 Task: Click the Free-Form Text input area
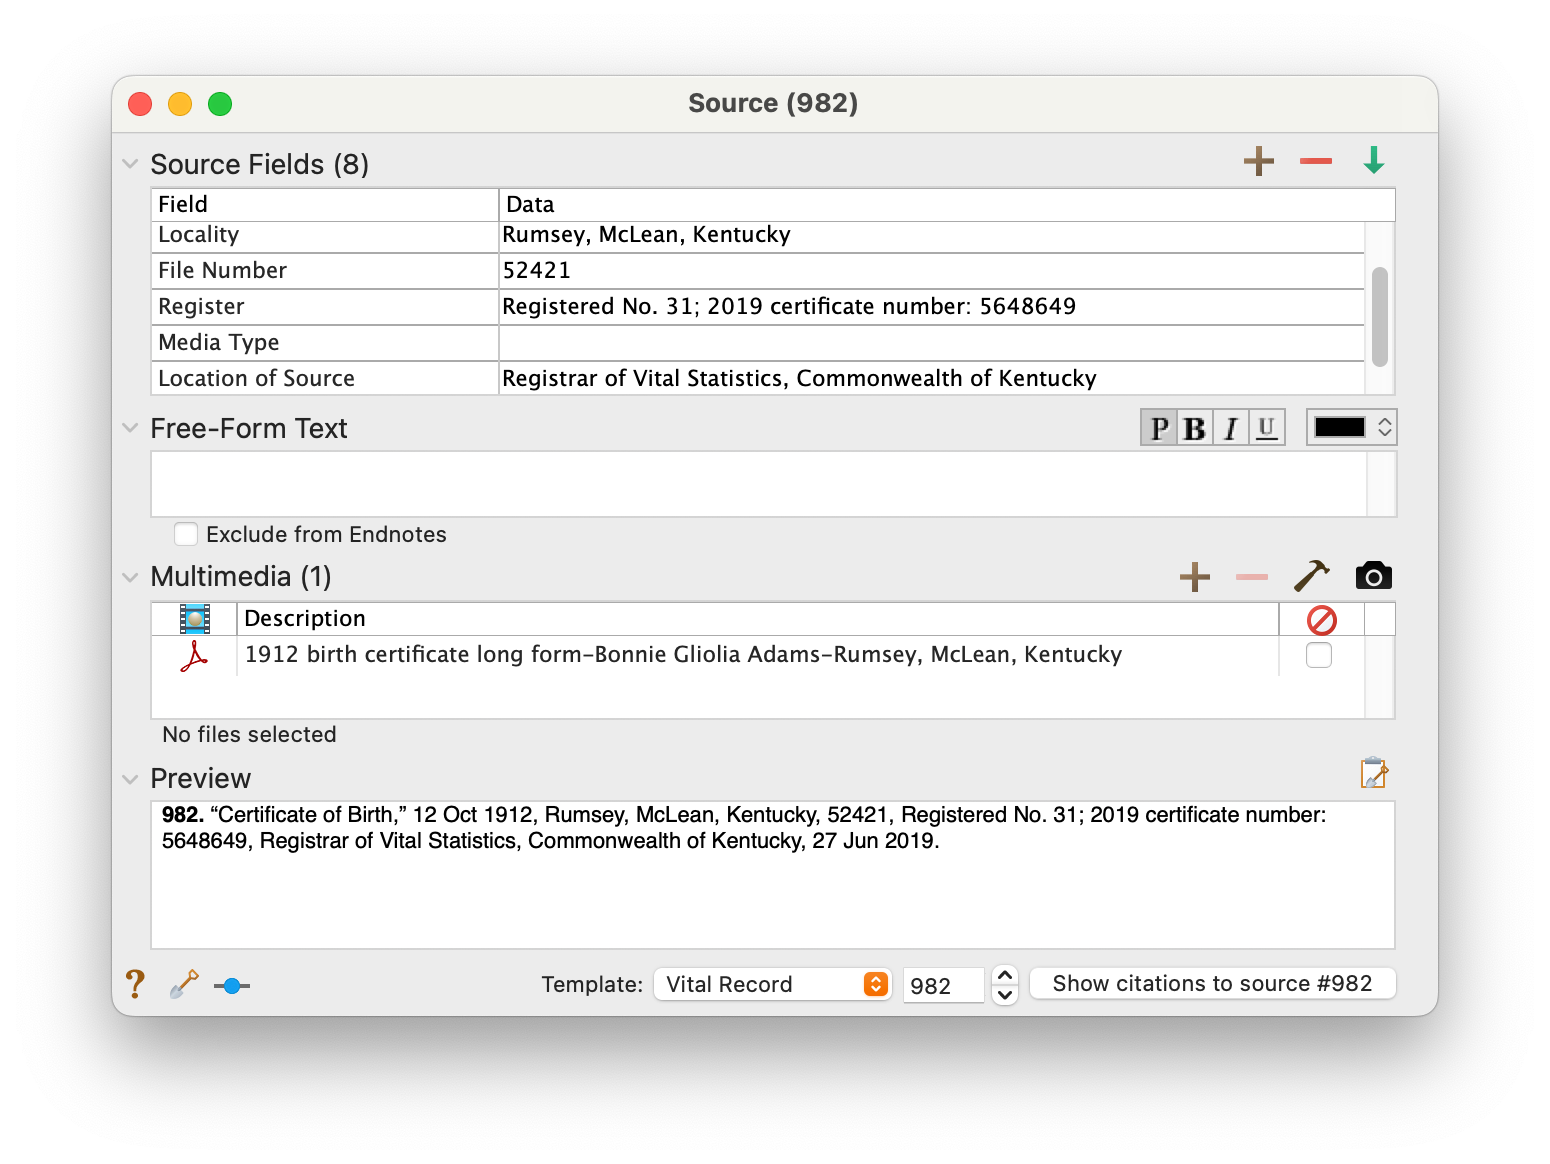pyautogui.click(x=759, y=484)
